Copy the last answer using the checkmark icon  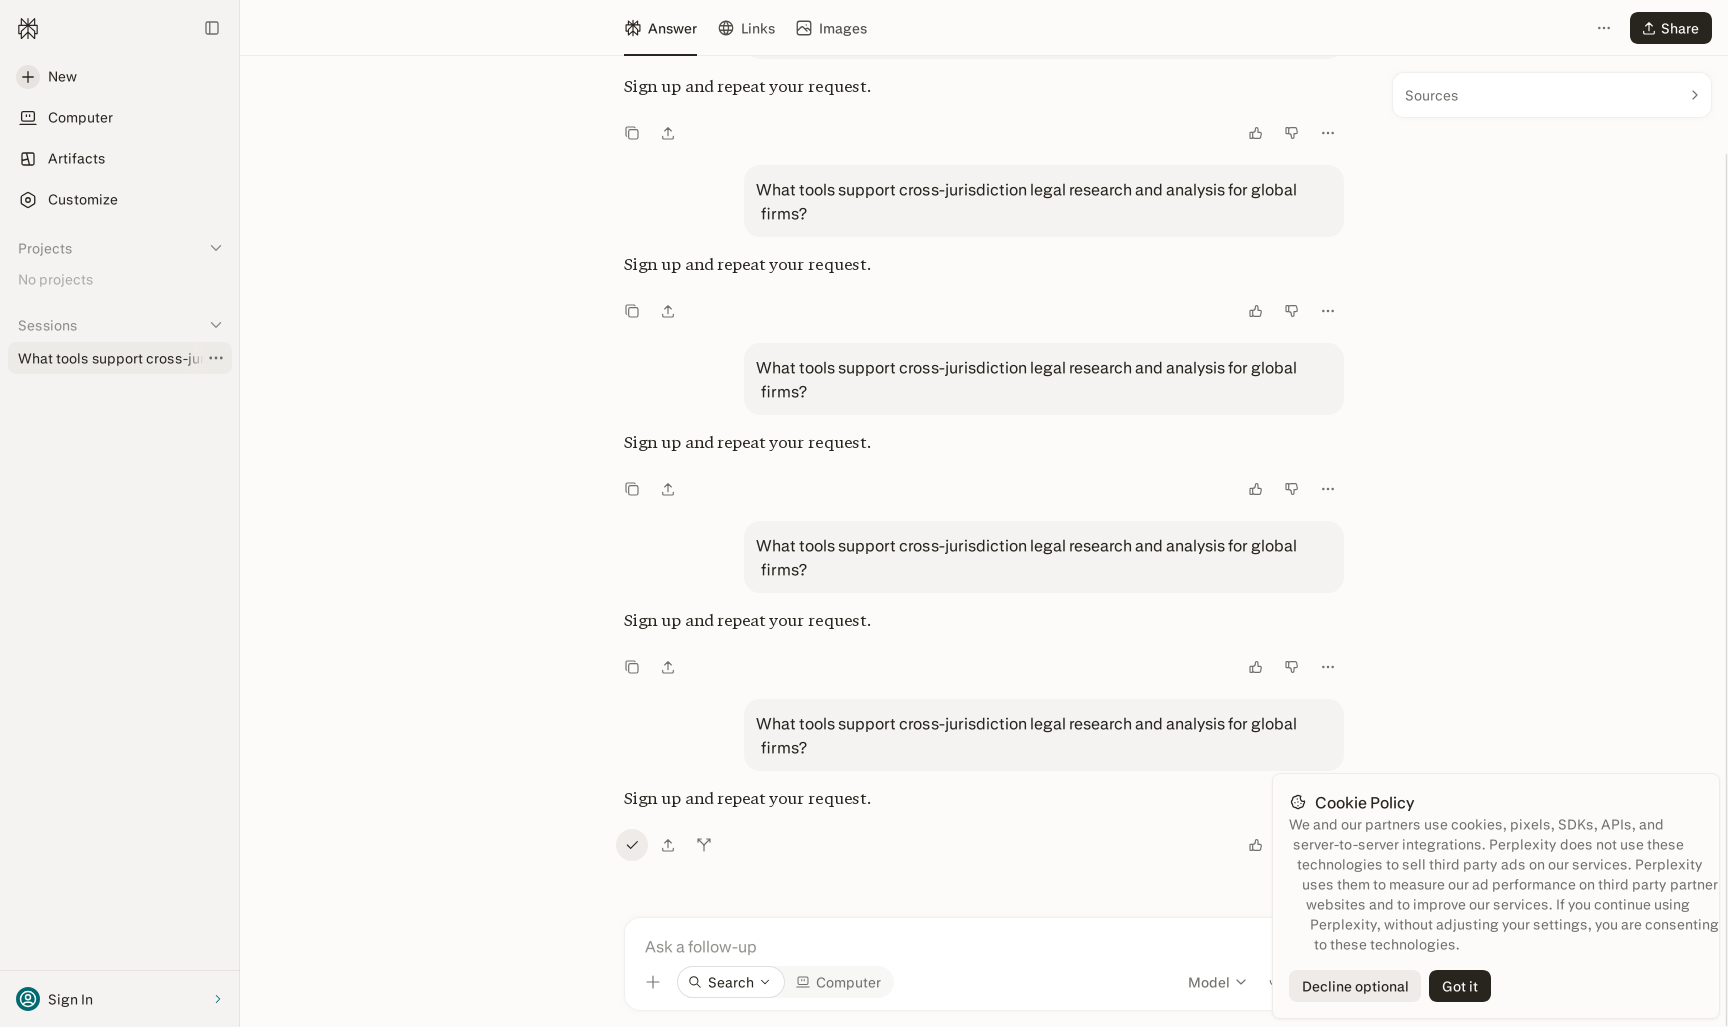click(632, 845)
